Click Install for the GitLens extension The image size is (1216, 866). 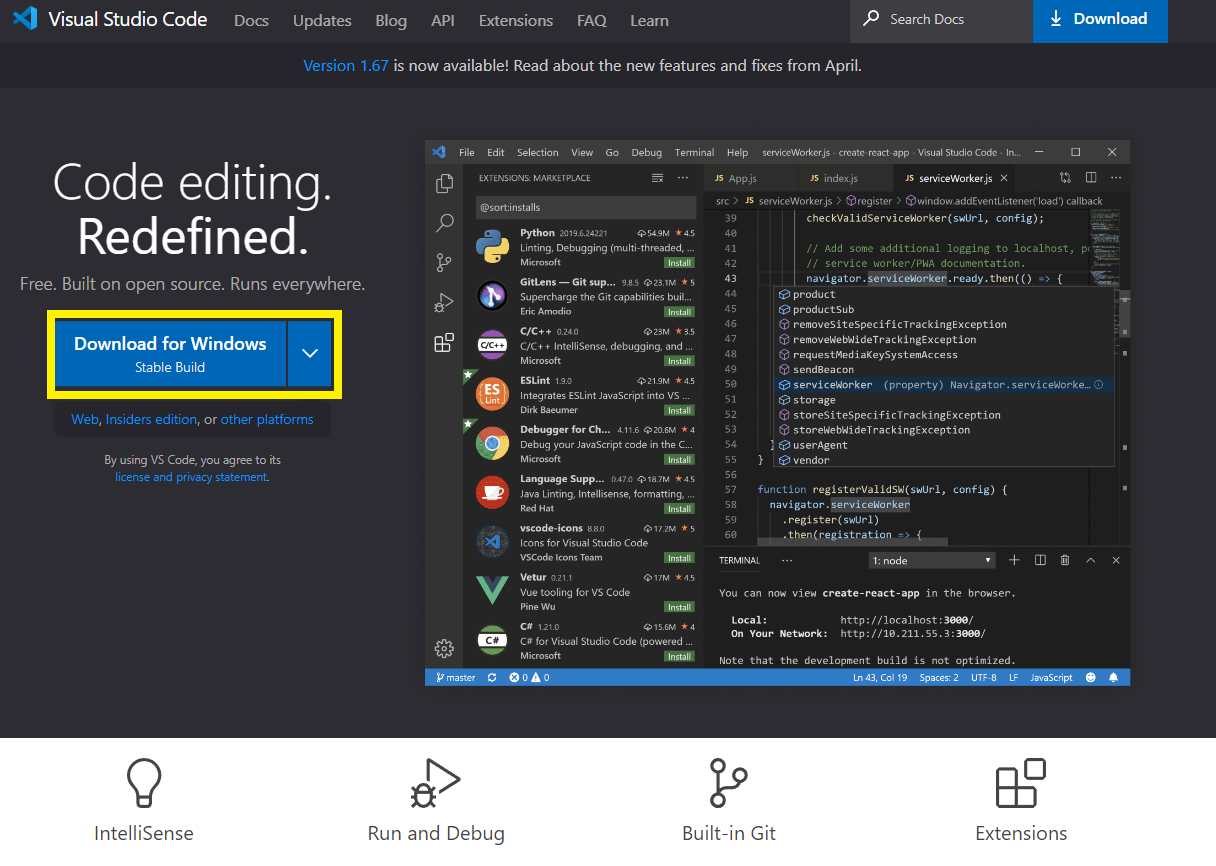(x=680, y=311)
